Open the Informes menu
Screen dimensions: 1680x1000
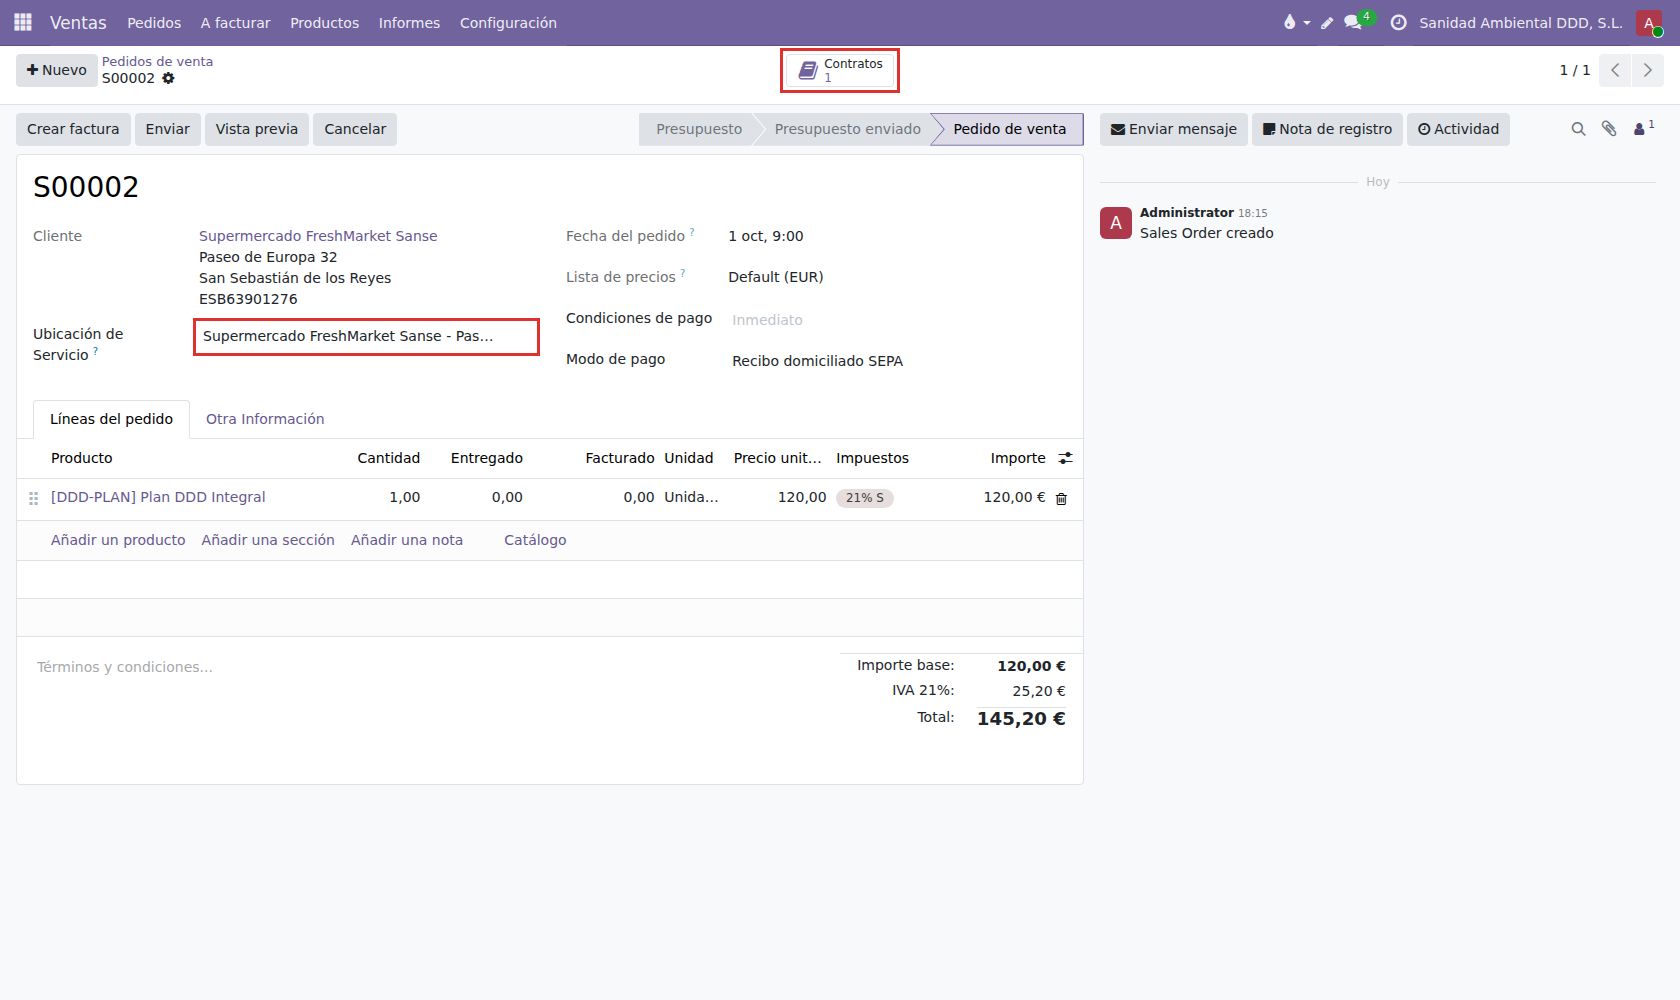click(x=409, y=23)
